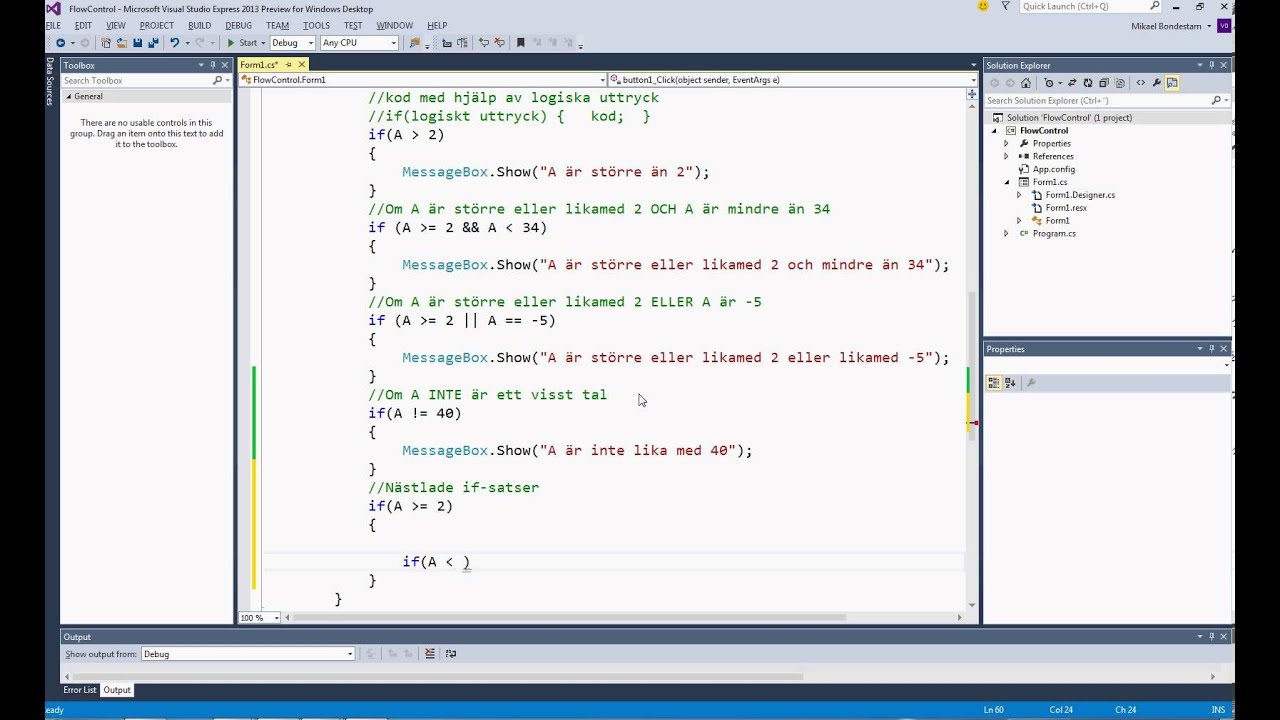
Task: Click the Collapse All icon in Solution Explorer
Action: (1103, 83)
